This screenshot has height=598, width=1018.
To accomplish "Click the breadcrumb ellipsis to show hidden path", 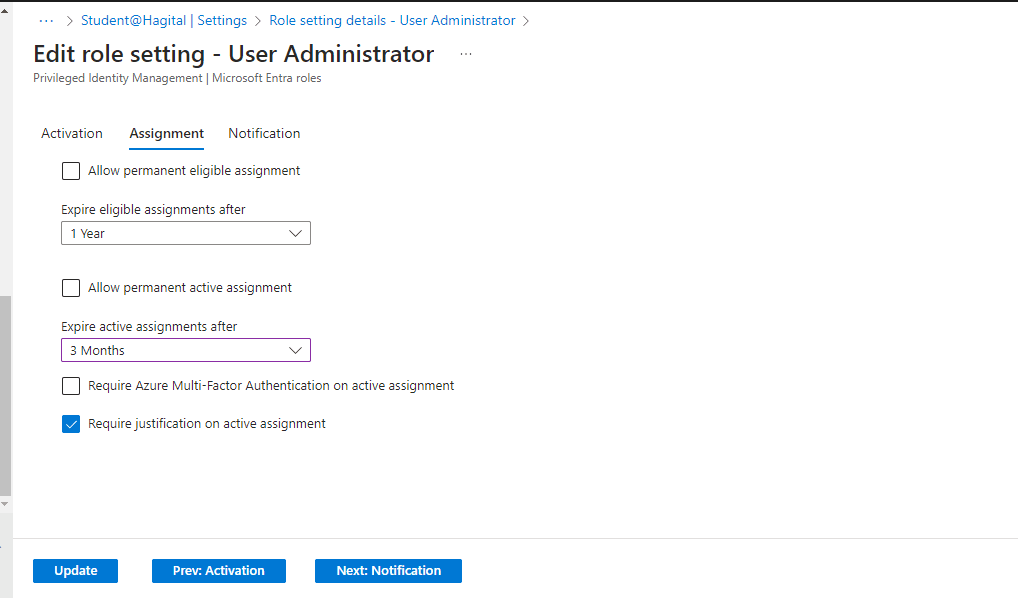I will pos(46,20).
